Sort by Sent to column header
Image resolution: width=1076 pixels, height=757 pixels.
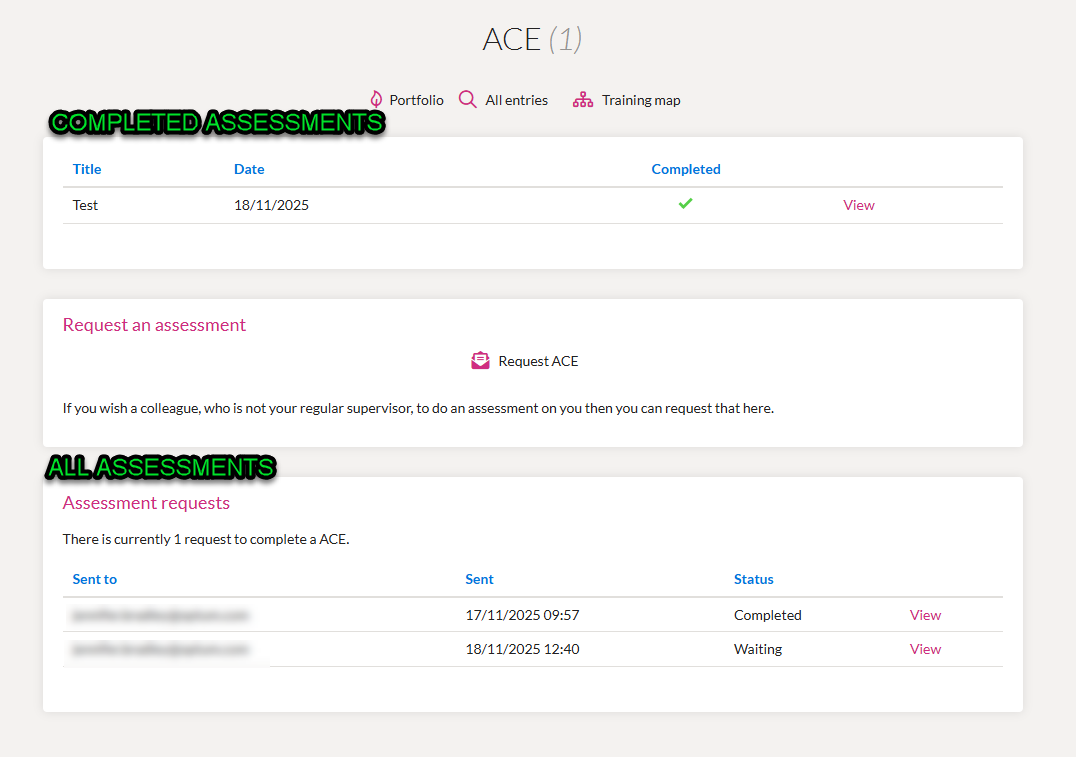point(95,579)
